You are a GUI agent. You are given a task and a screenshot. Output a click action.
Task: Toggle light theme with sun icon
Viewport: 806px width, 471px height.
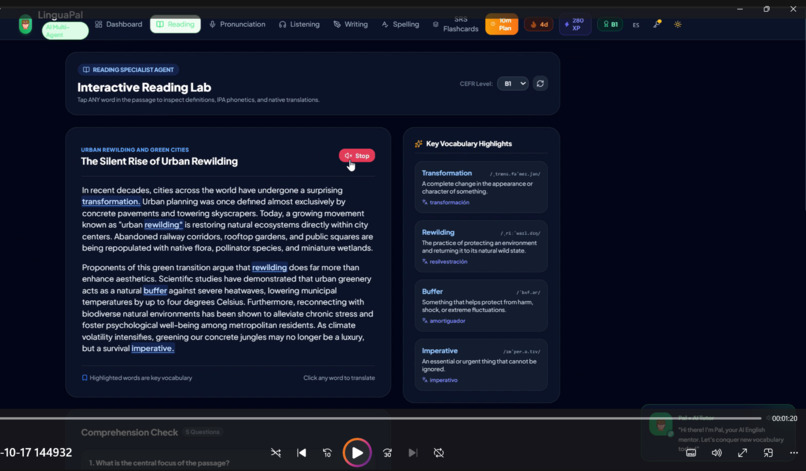click(677, 24)
